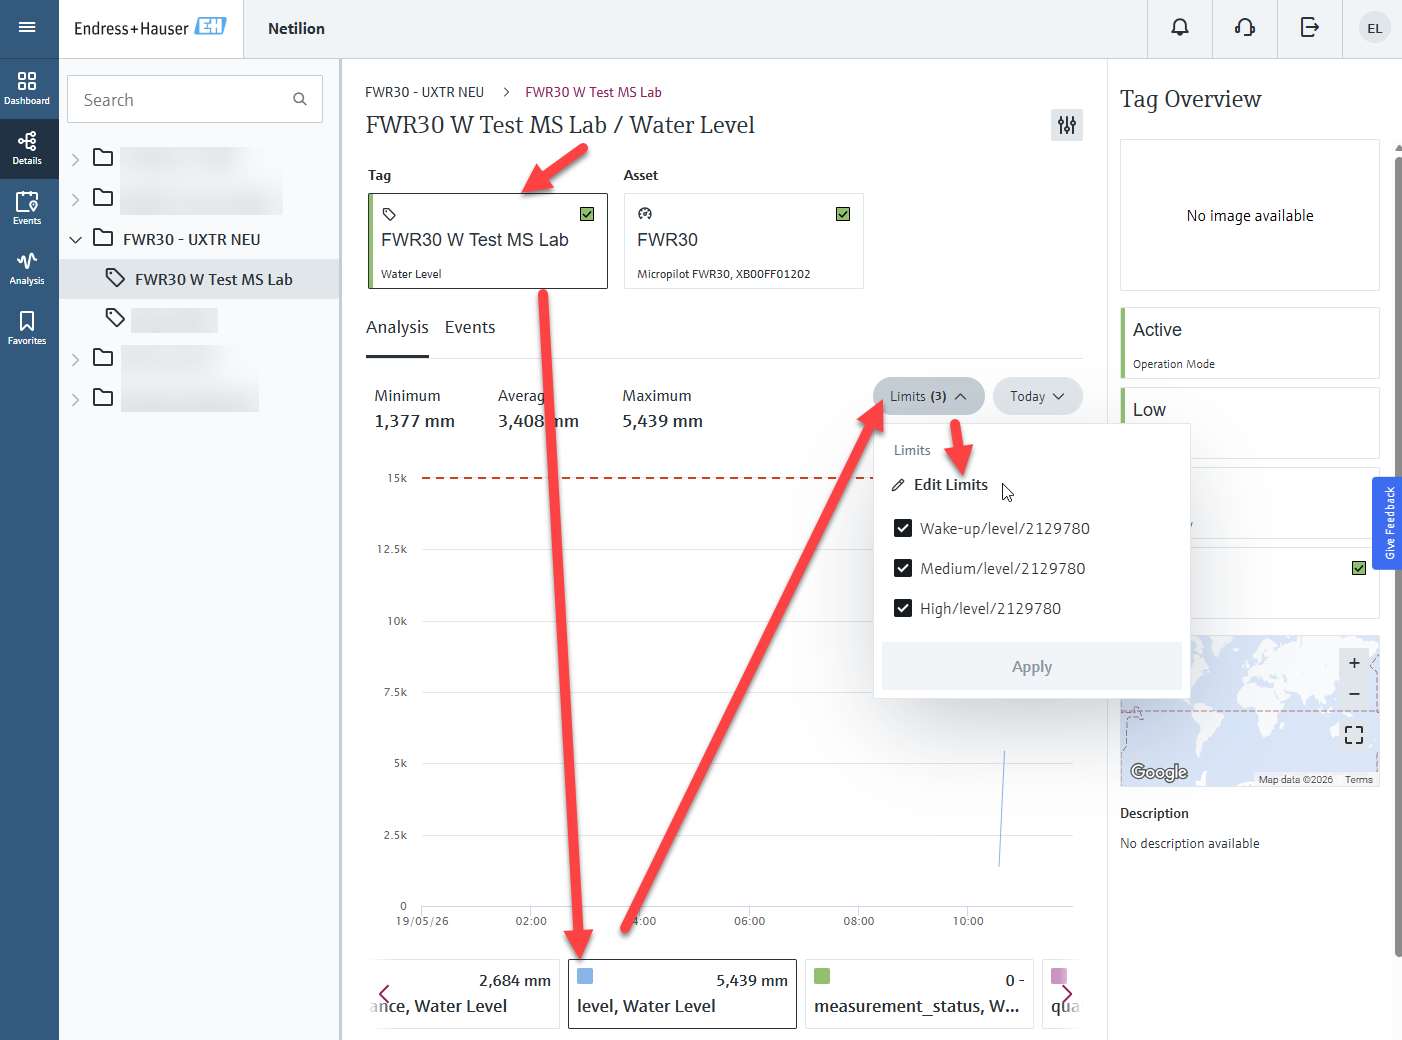This screenshot has height=1040, width=1402.
Task: Expand the last folder in the tree
Action: (76, 400)
